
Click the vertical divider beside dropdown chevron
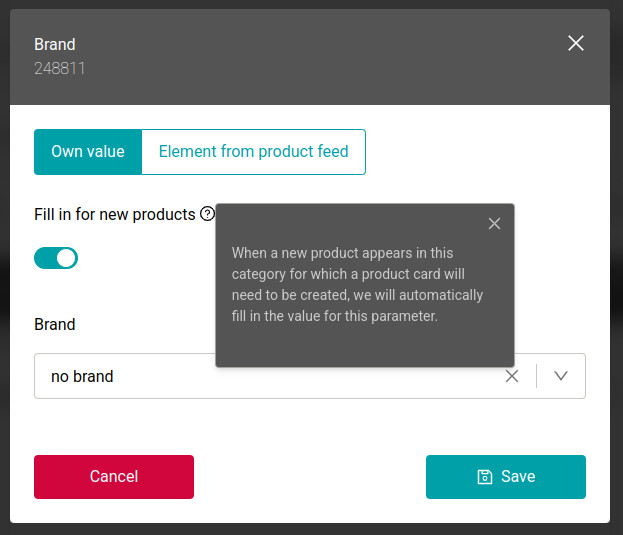click(537, 376)
